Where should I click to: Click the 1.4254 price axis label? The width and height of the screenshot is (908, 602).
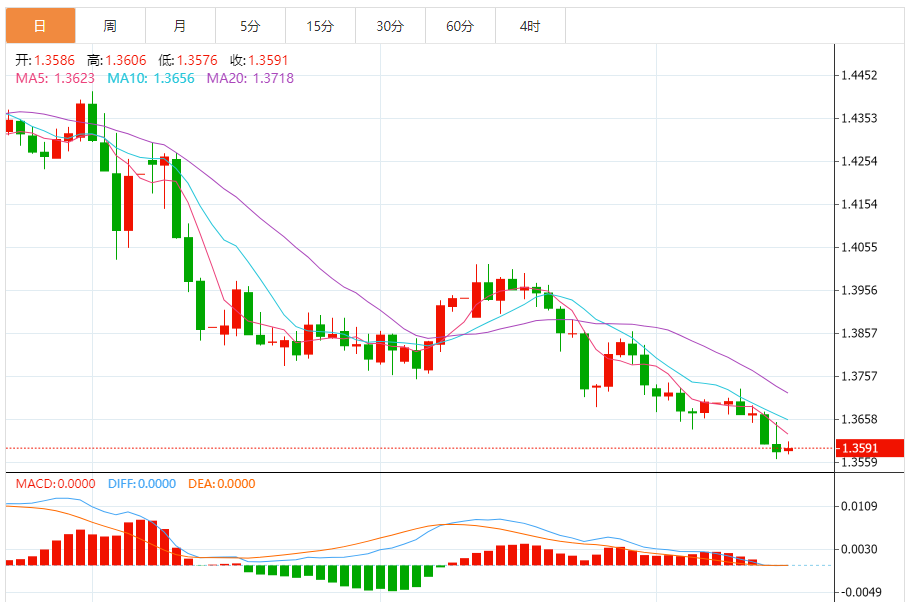(x=859, y=161)
